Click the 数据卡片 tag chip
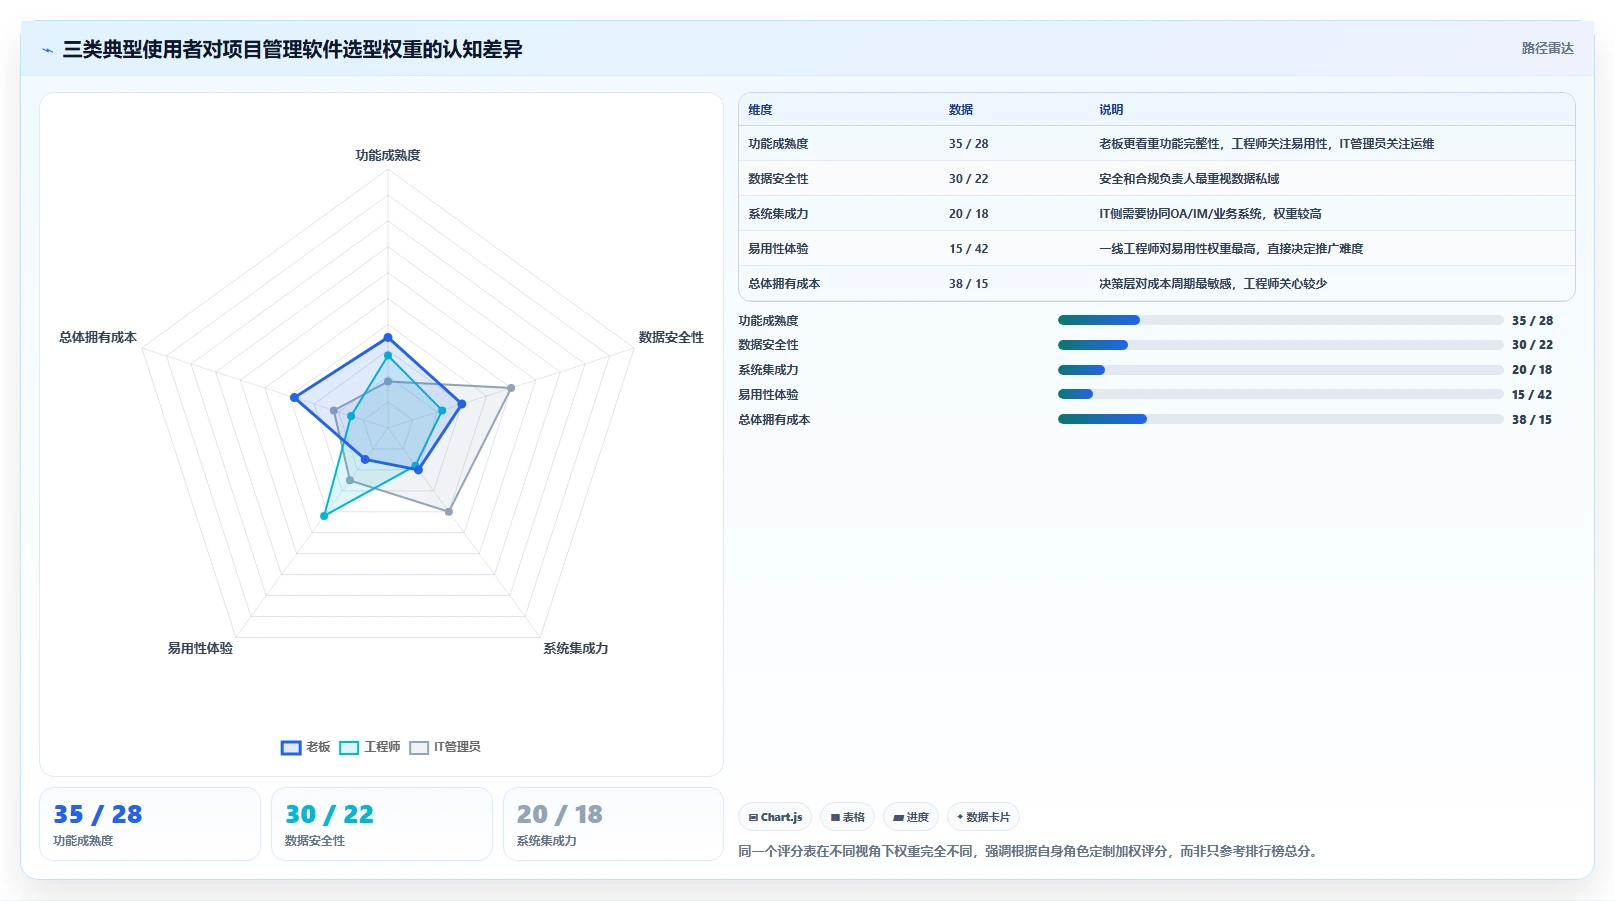Image resolution: width=1615 pixels, height=901 pixels. pos(983,817)
